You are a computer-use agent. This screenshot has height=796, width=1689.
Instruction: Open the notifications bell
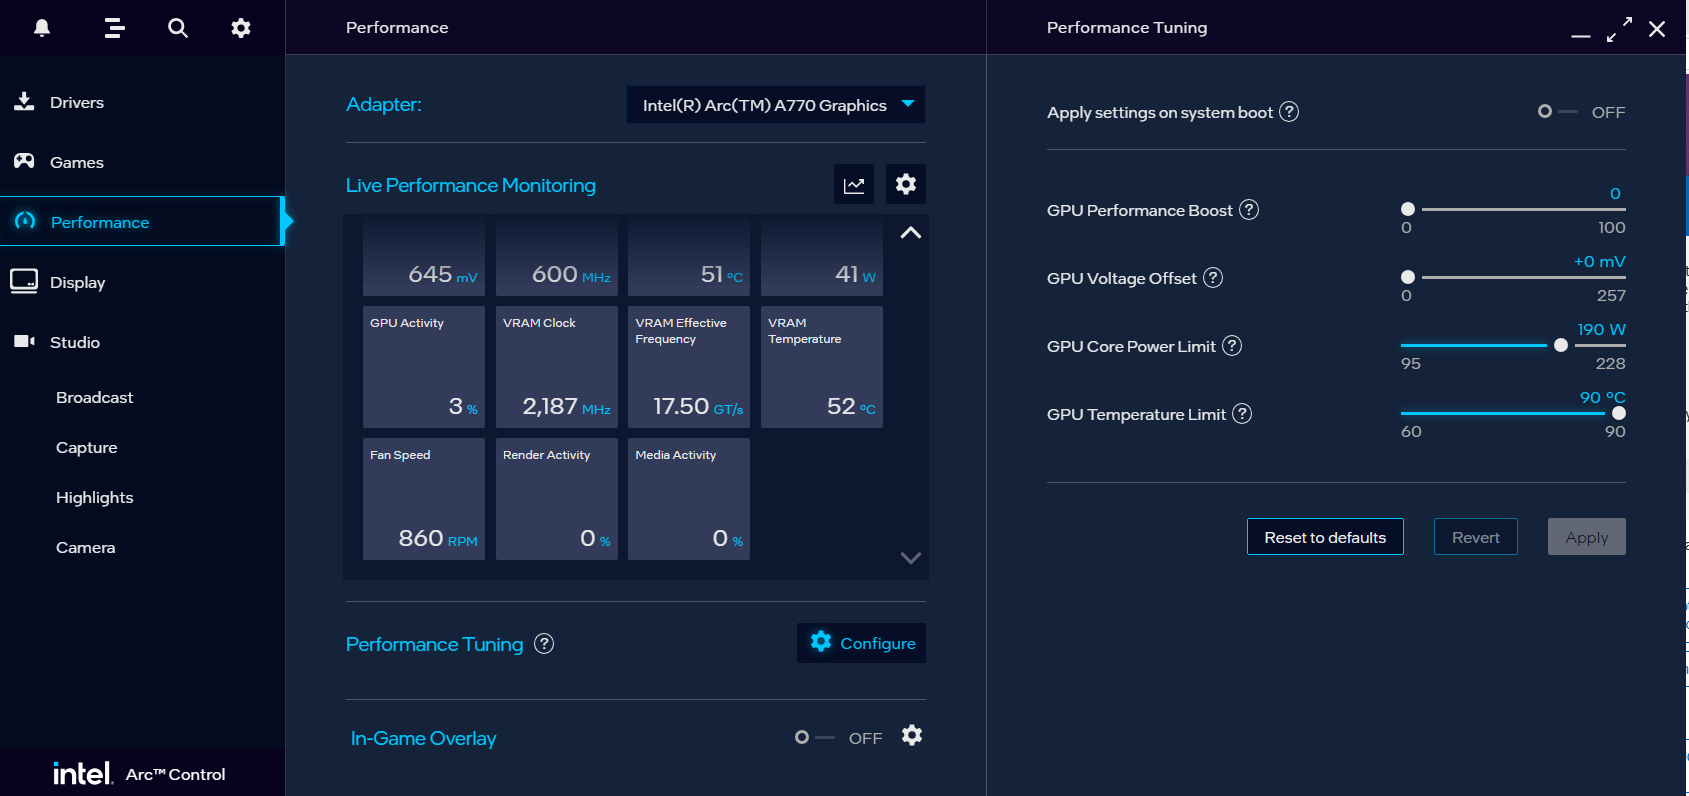[x=42, y=28]
